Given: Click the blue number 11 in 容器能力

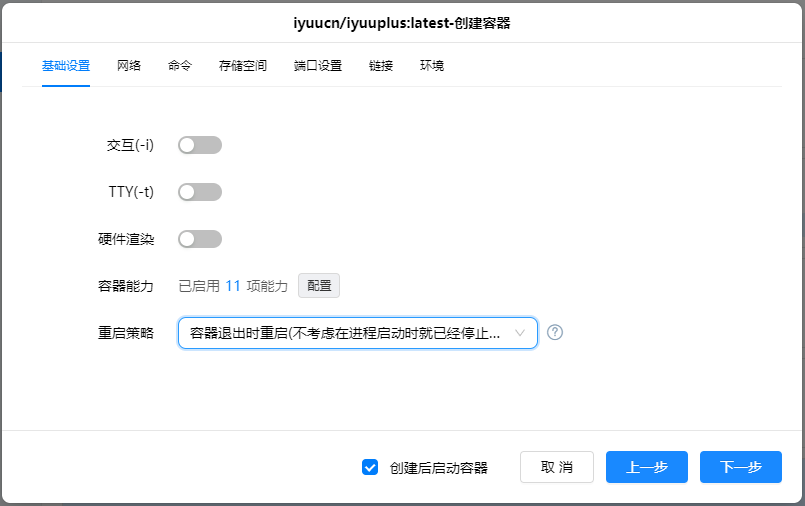Looking at the screenshot, I should 233,286.
